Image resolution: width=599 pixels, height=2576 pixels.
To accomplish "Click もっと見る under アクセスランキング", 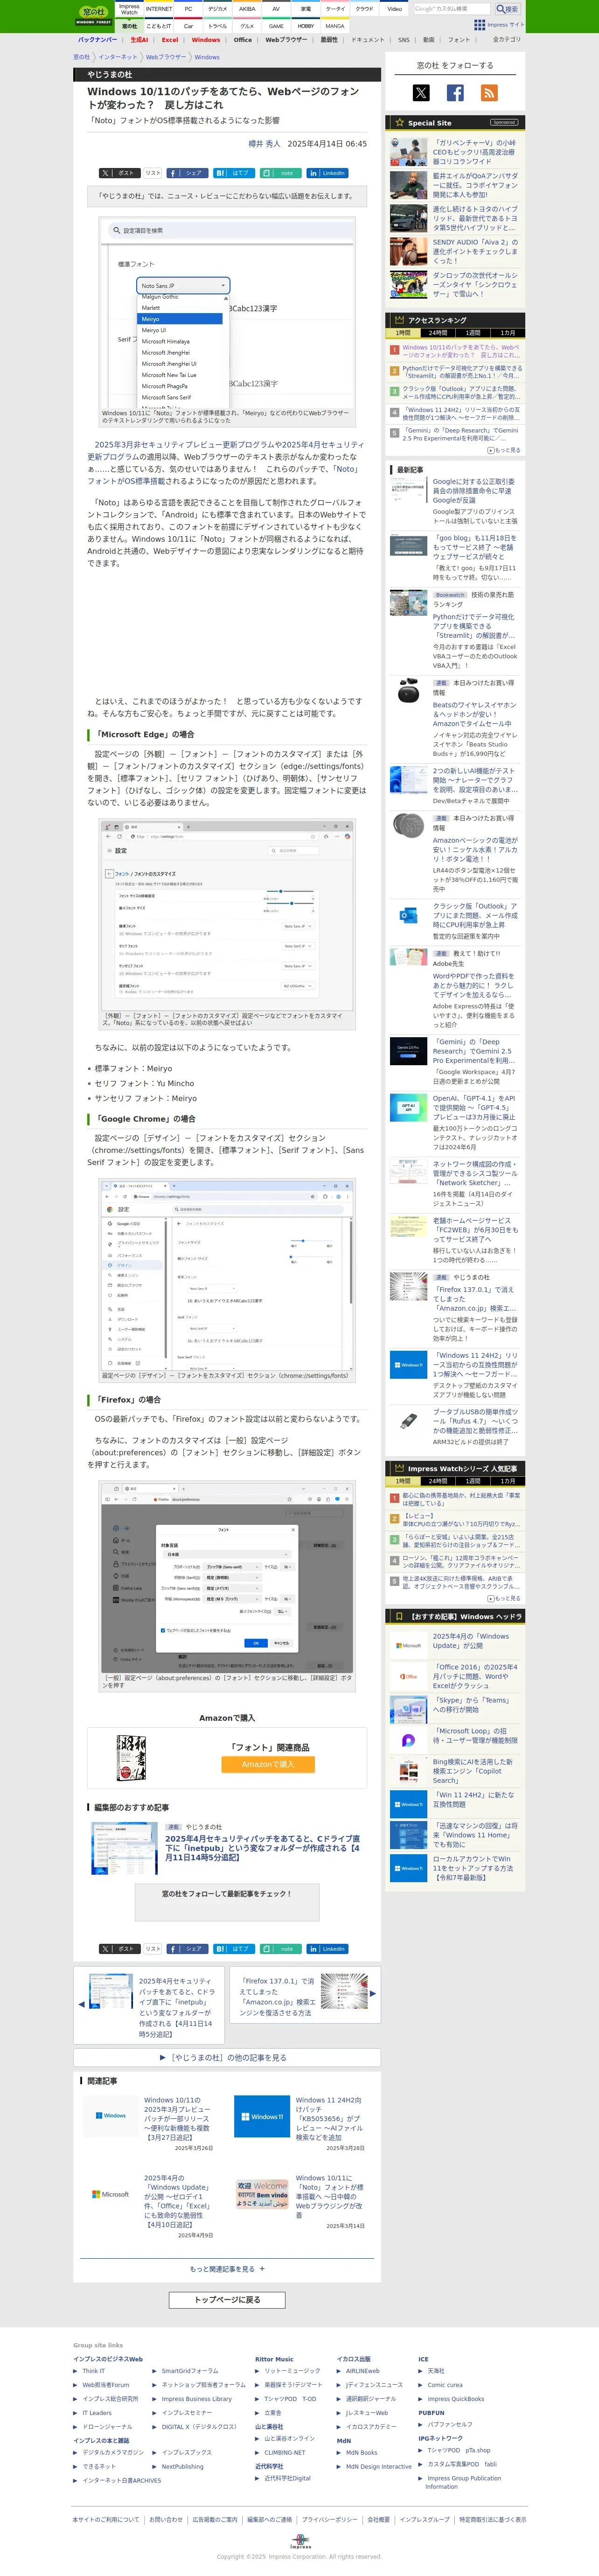I will pos(504,450).
